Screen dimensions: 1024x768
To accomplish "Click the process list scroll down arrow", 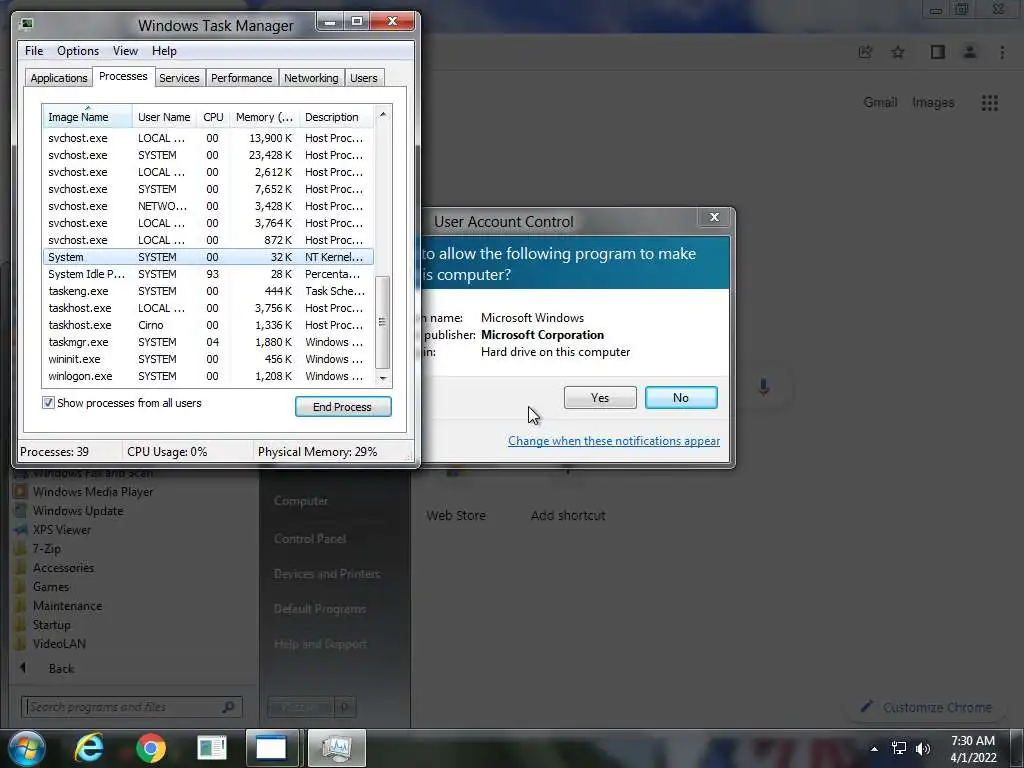I will [383, 378].
